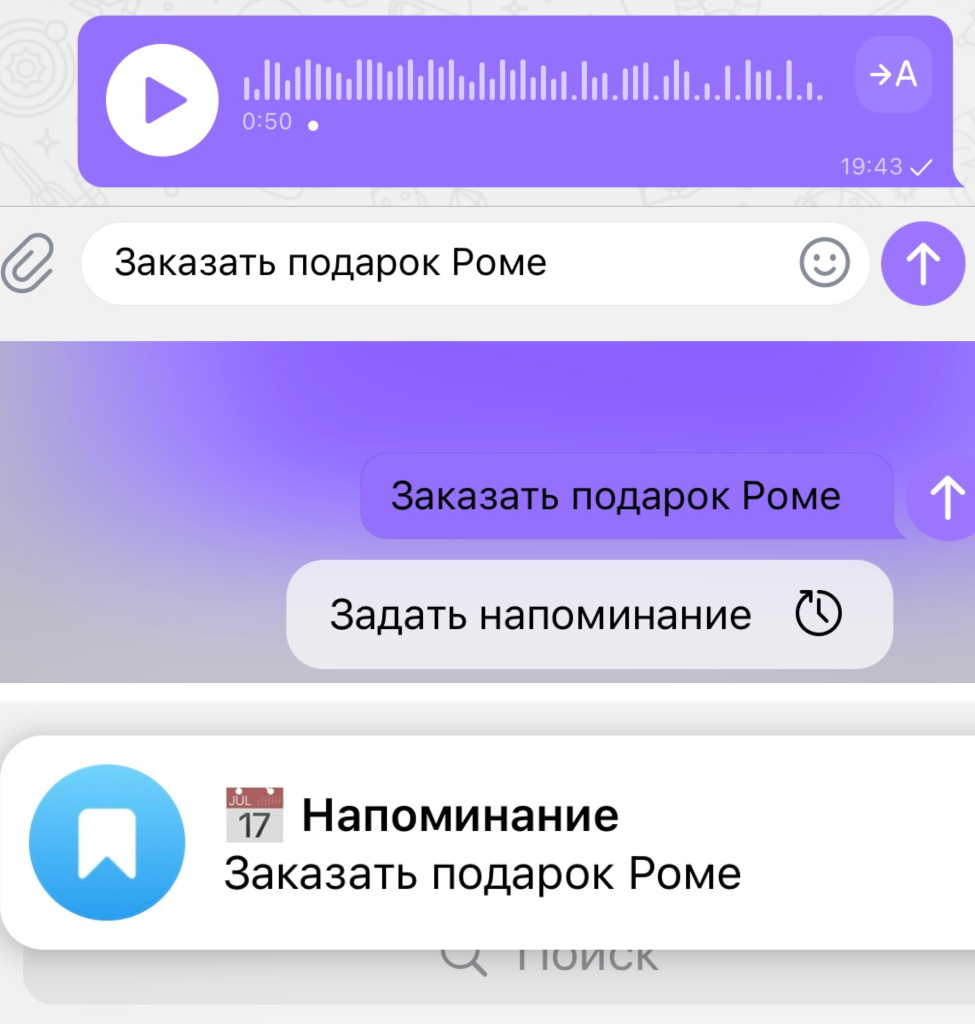
Task: Tap the Поиск search field
Action: coord(499,973)
